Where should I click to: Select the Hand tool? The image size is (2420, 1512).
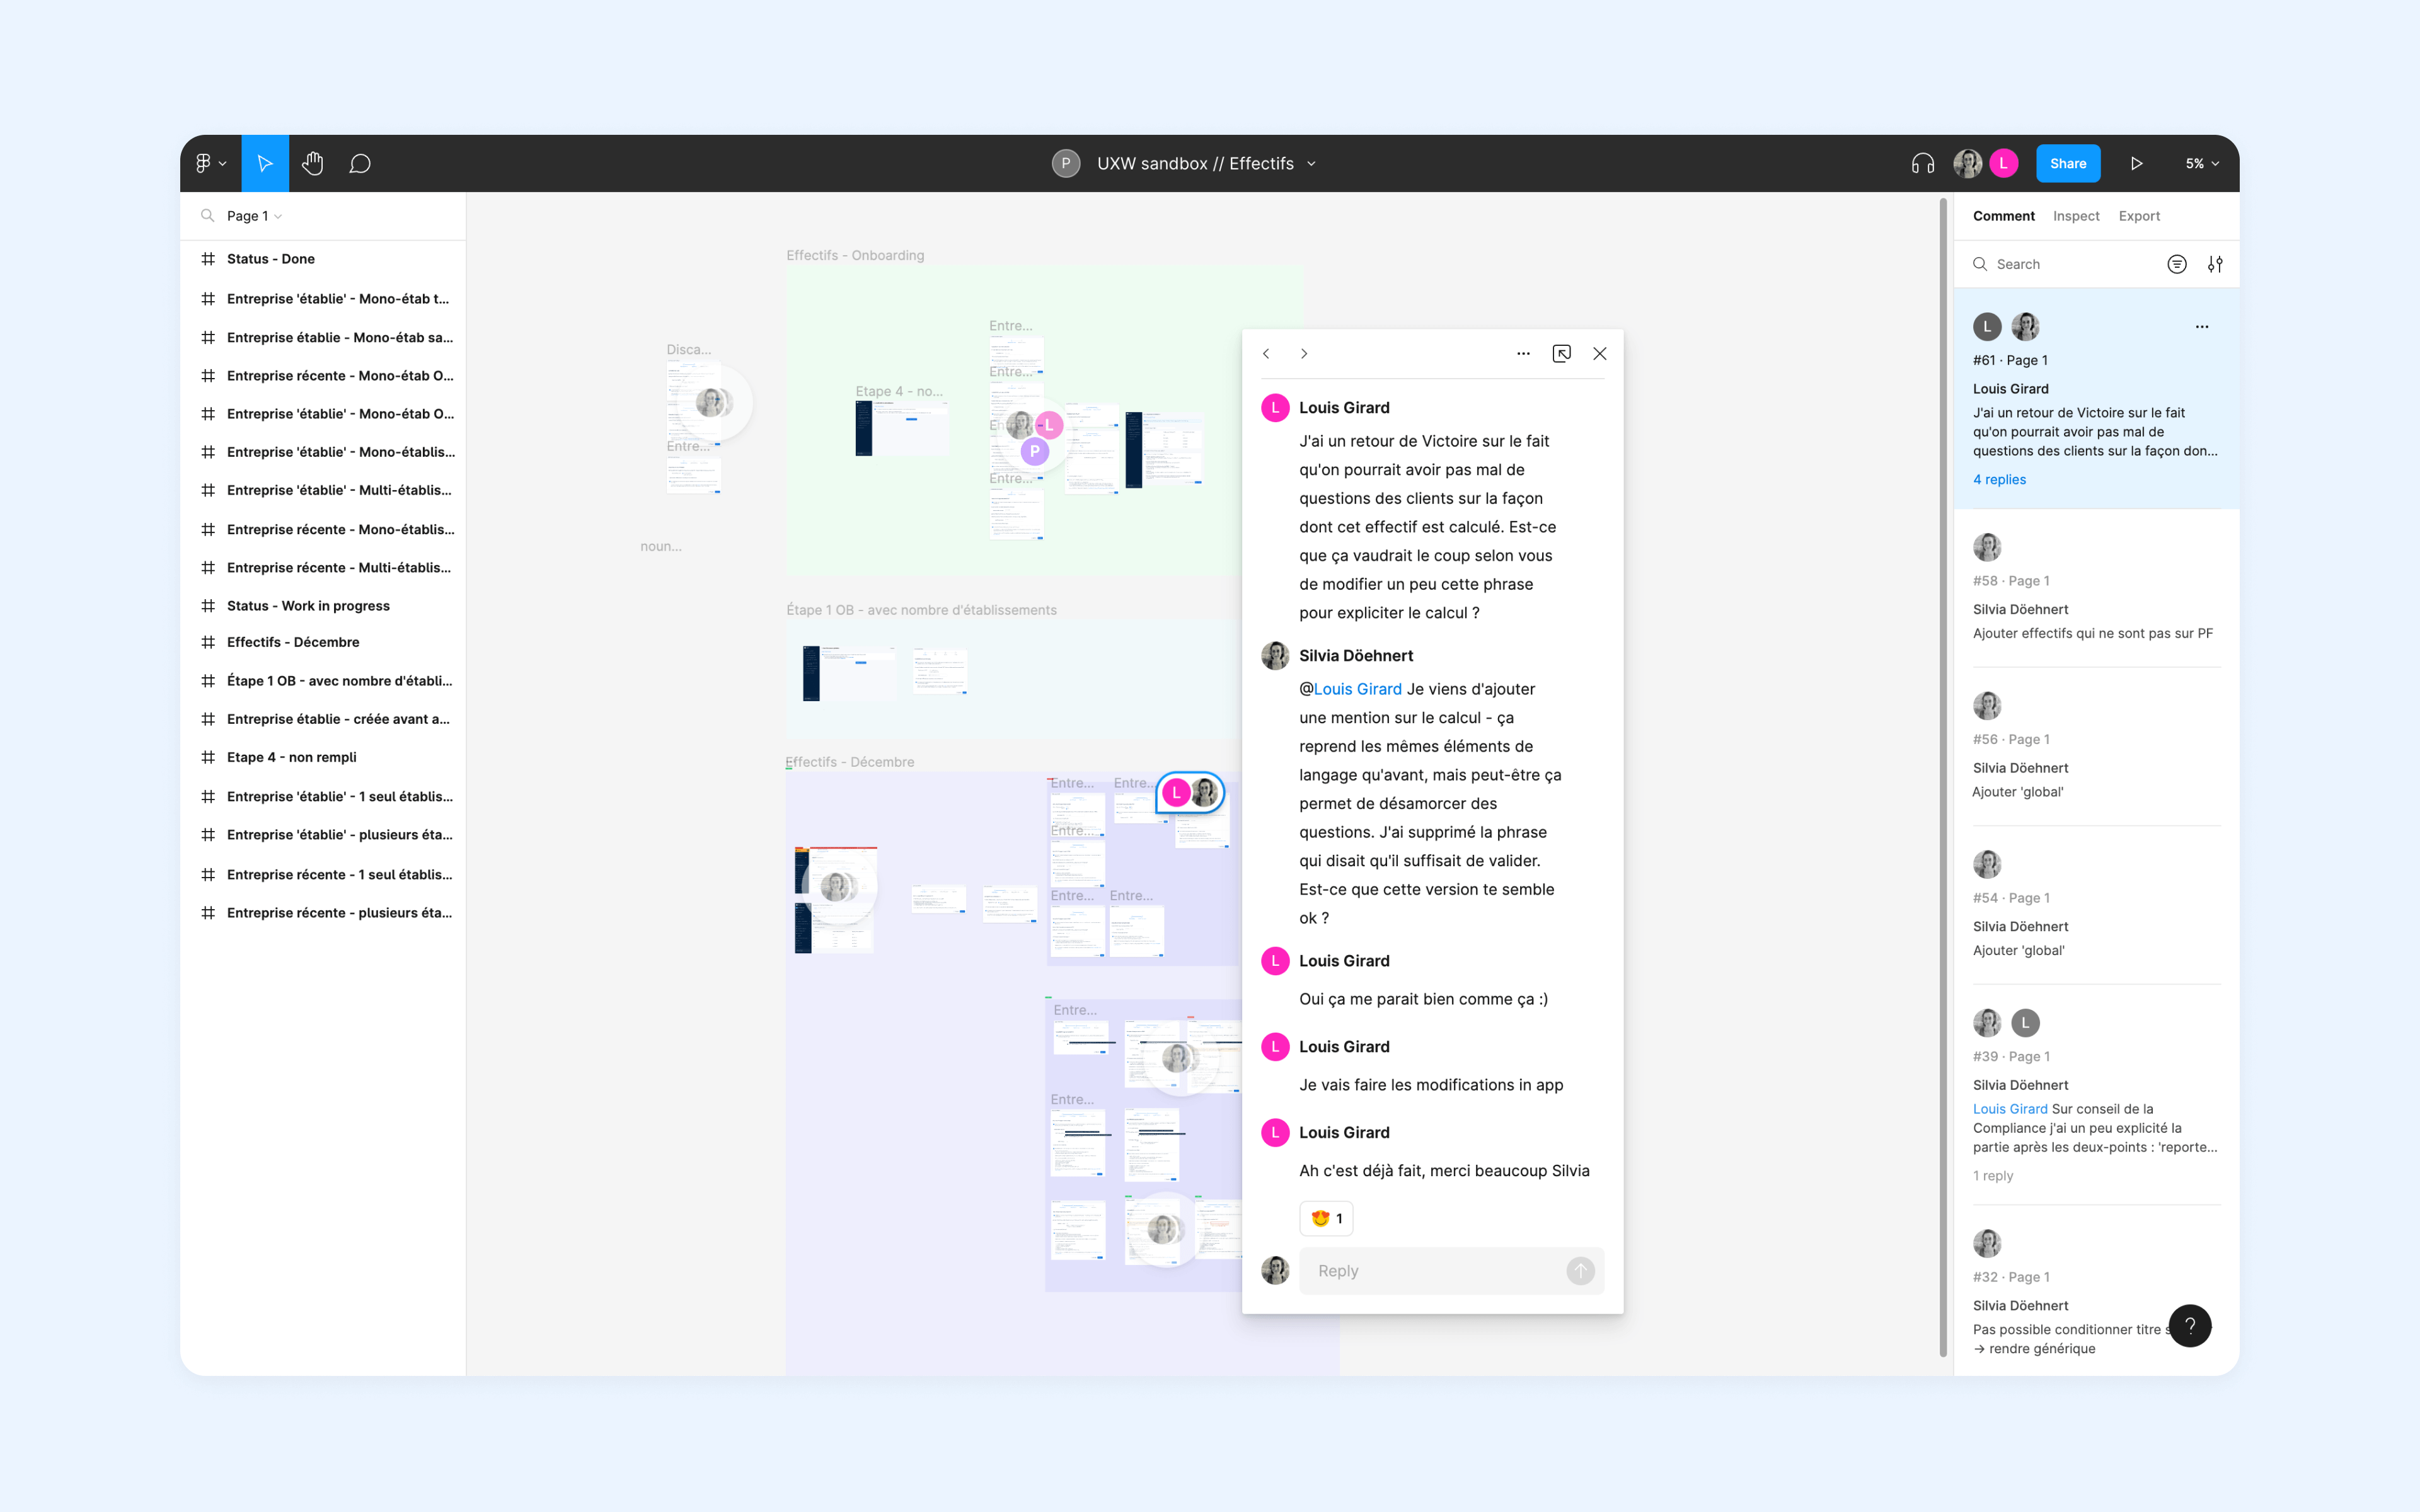(x=313, y=163)
